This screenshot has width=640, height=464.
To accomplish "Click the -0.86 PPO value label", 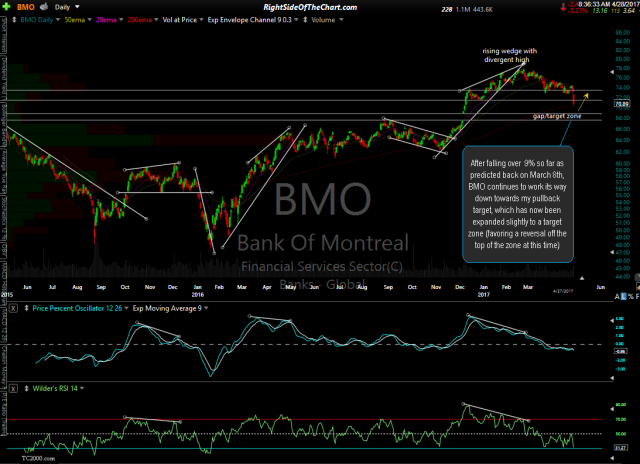I will point(621,351).
